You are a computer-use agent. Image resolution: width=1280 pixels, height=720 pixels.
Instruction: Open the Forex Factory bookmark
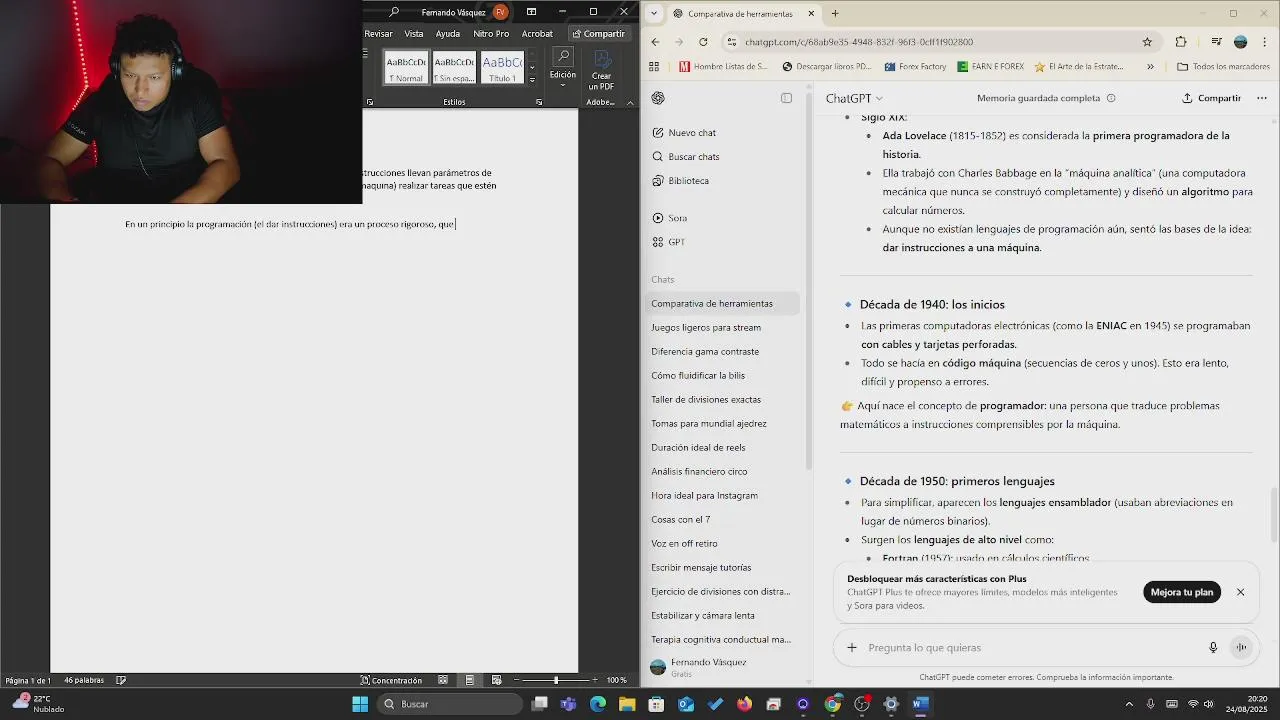click(915, 67)
